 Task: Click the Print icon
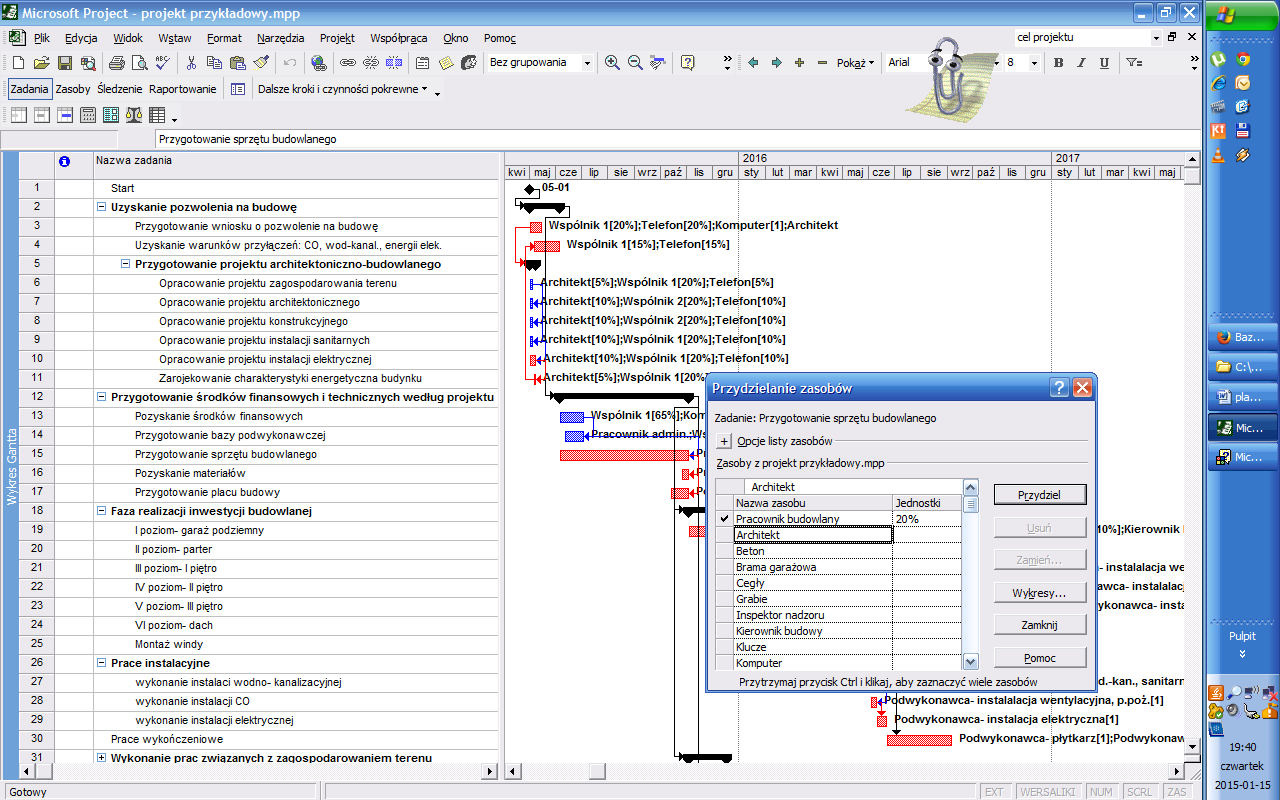(116, 63)
